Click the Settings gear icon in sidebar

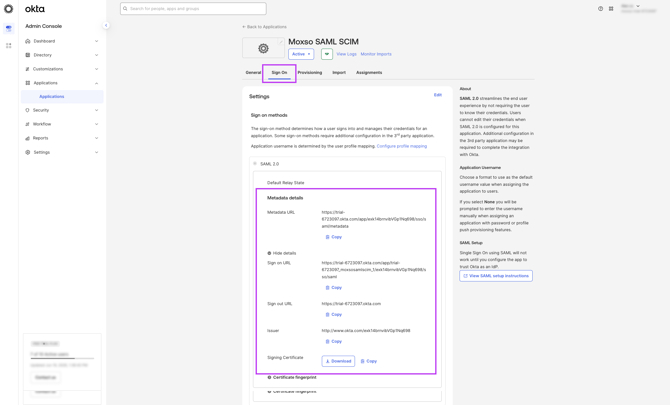click(28, 153)
